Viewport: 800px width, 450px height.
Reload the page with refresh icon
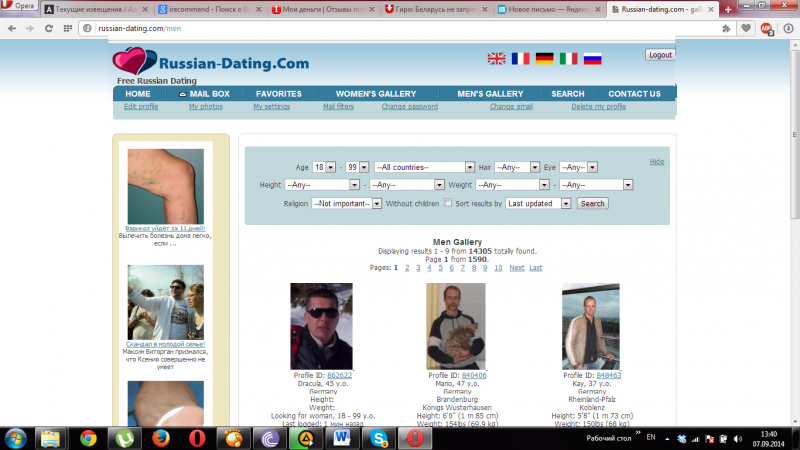click(48, 29)
